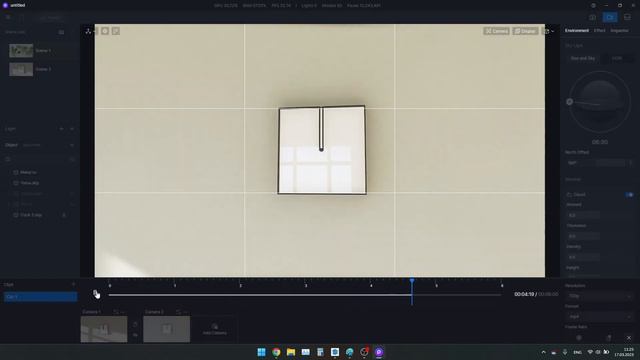Open the Windows Start menu
Image resolution: width=640 pixels, height=360 pixels.
tap(262, 352)
